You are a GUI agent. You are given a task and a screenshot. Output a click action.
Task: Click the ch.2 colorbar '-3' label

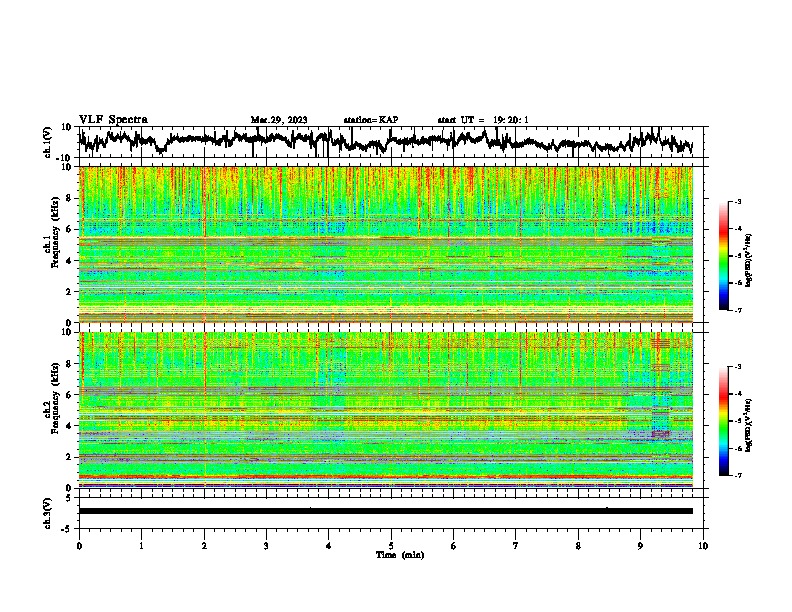[x=737, y=367]
